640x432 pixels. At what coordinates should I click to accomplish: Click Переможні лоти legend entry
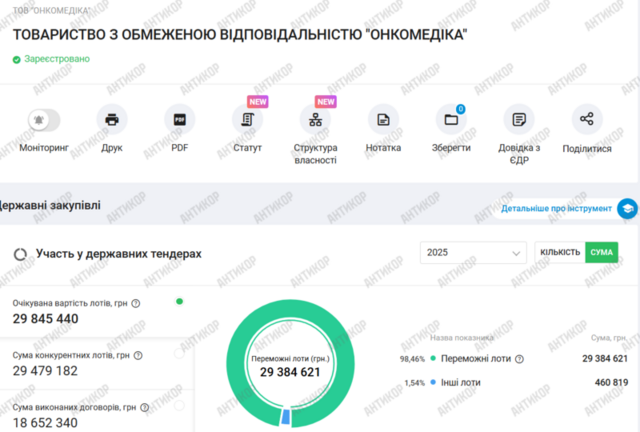click(x=476, y=359)
